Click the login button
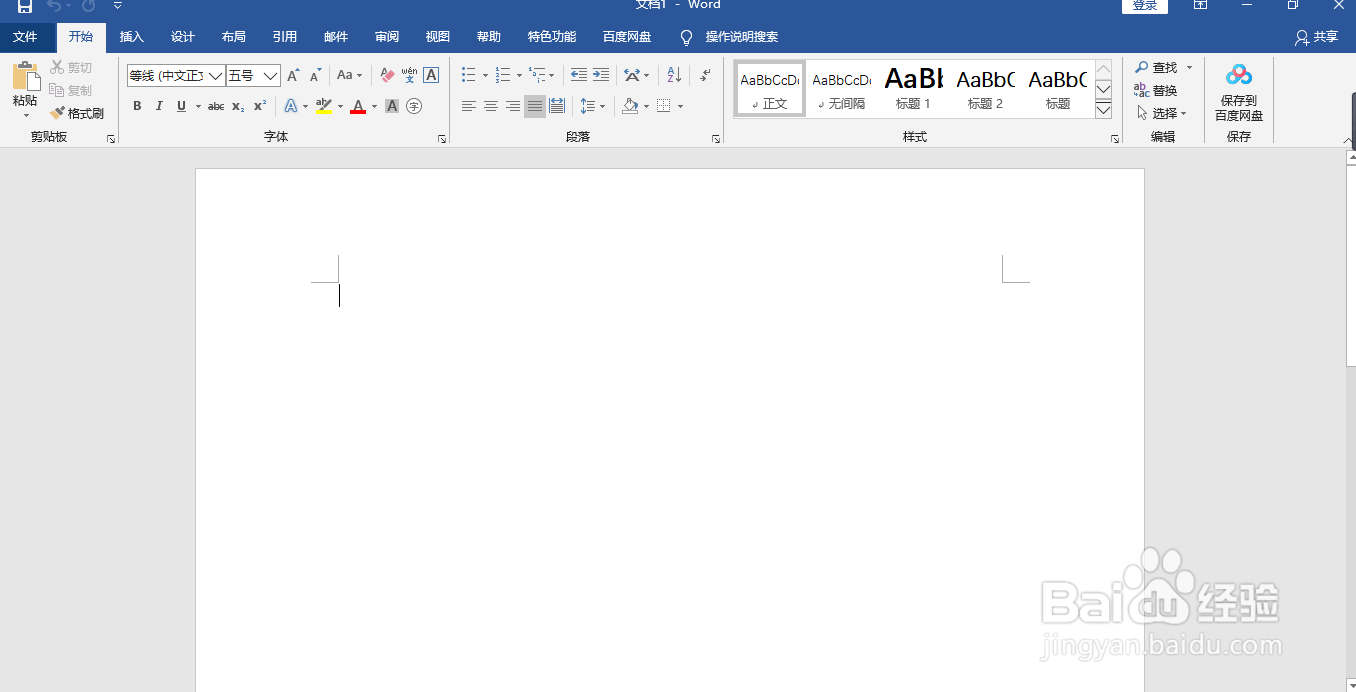 pos(1145,5)
